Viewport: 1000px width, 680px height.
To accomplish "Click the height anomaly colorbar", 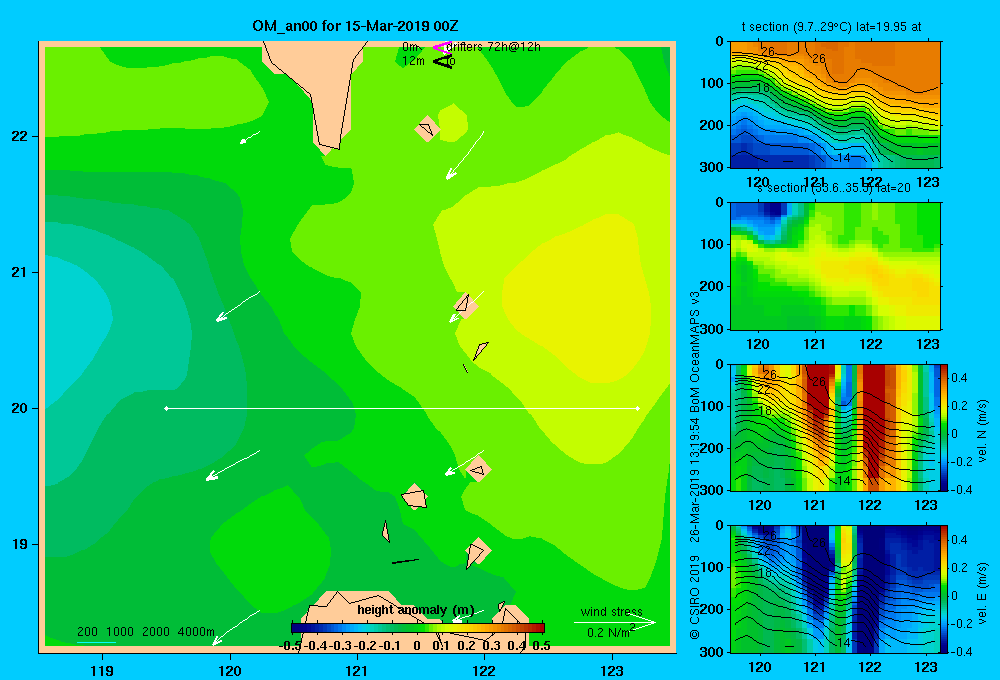I will (418, 628).
